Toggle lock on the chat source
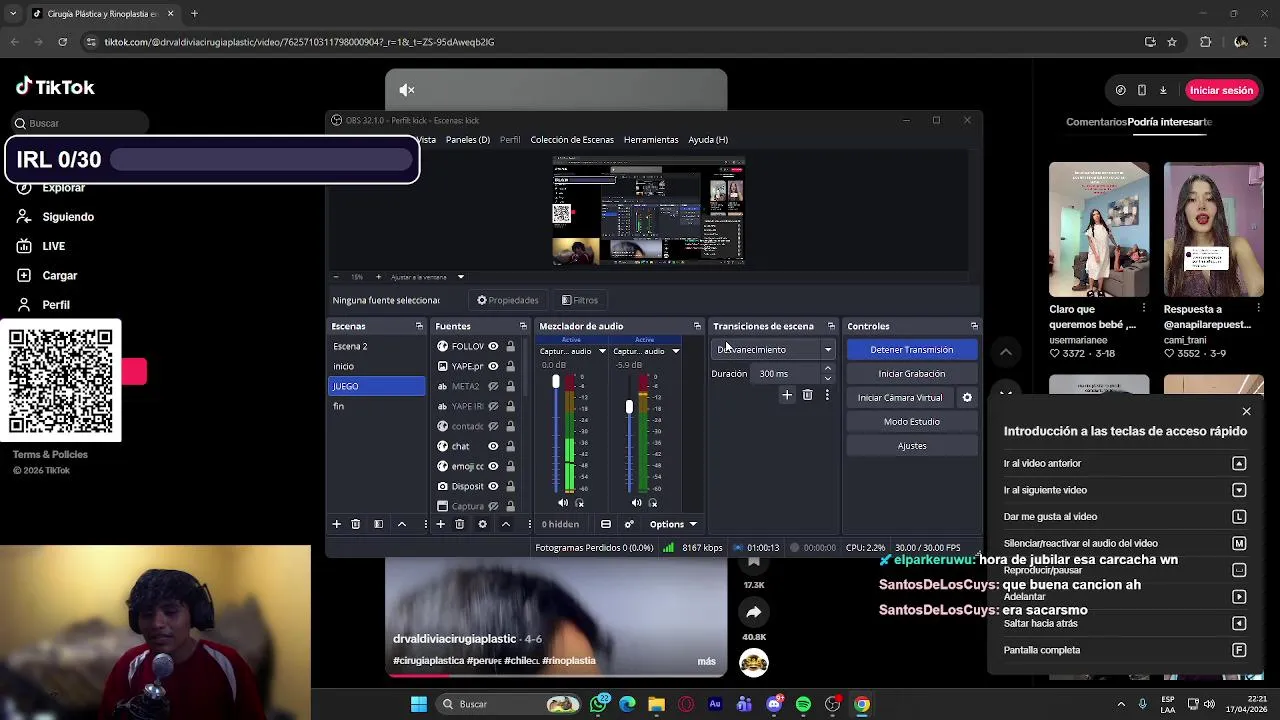 [x=510, y=446]
